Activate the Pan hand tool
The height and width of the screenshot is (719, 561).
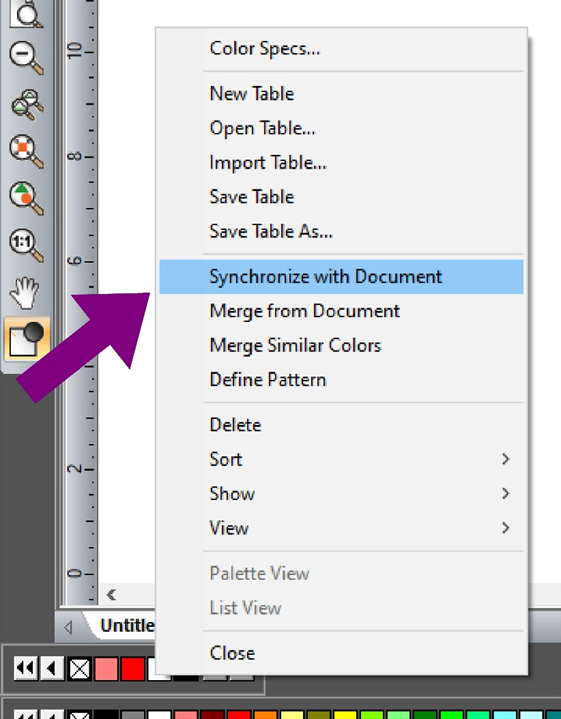click(25, 293)
